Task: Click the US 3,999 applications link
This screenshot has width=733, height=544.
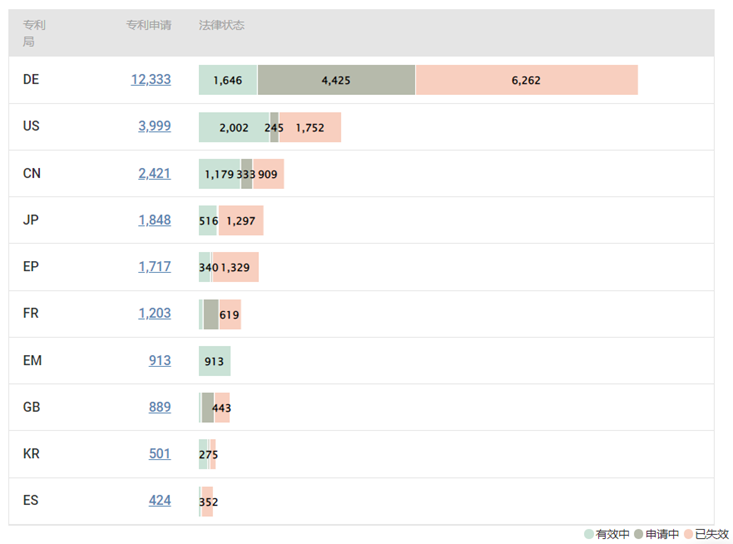Action: 154,126
